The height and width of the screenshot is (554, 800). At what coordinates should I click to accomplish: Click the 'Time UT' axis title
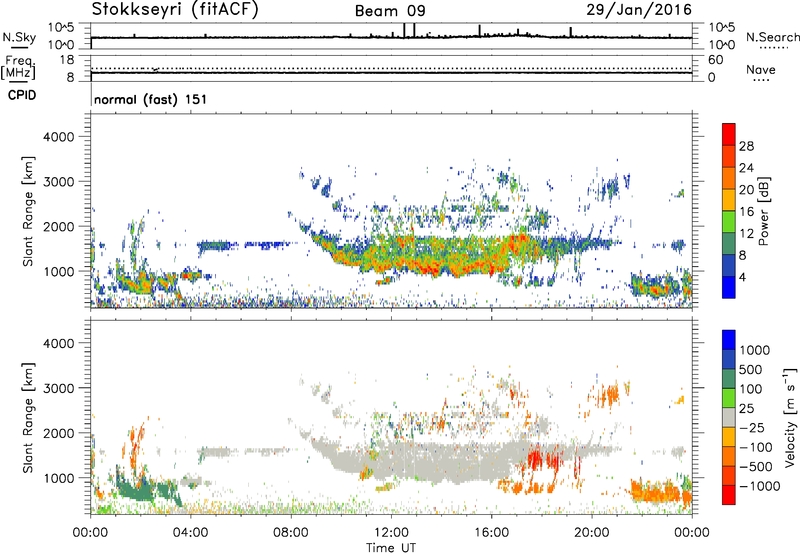point(391,548)
